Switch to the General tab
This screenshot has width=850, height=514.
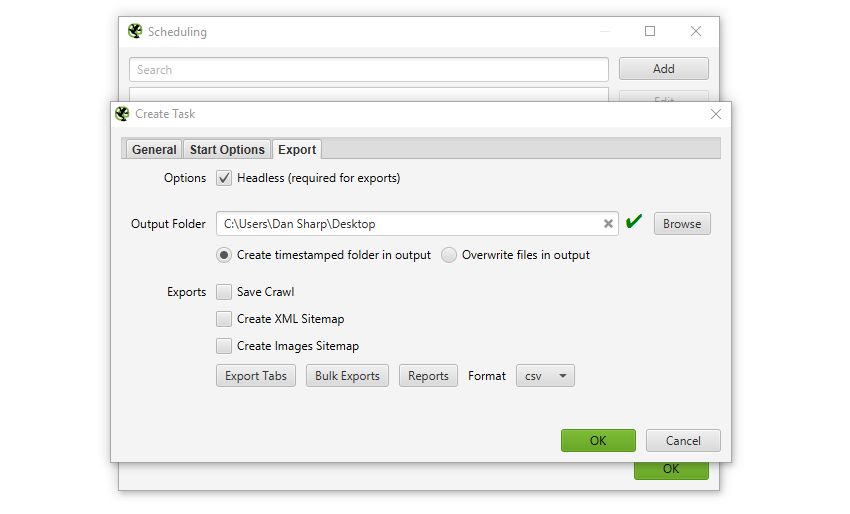click(x=154, y=150)
